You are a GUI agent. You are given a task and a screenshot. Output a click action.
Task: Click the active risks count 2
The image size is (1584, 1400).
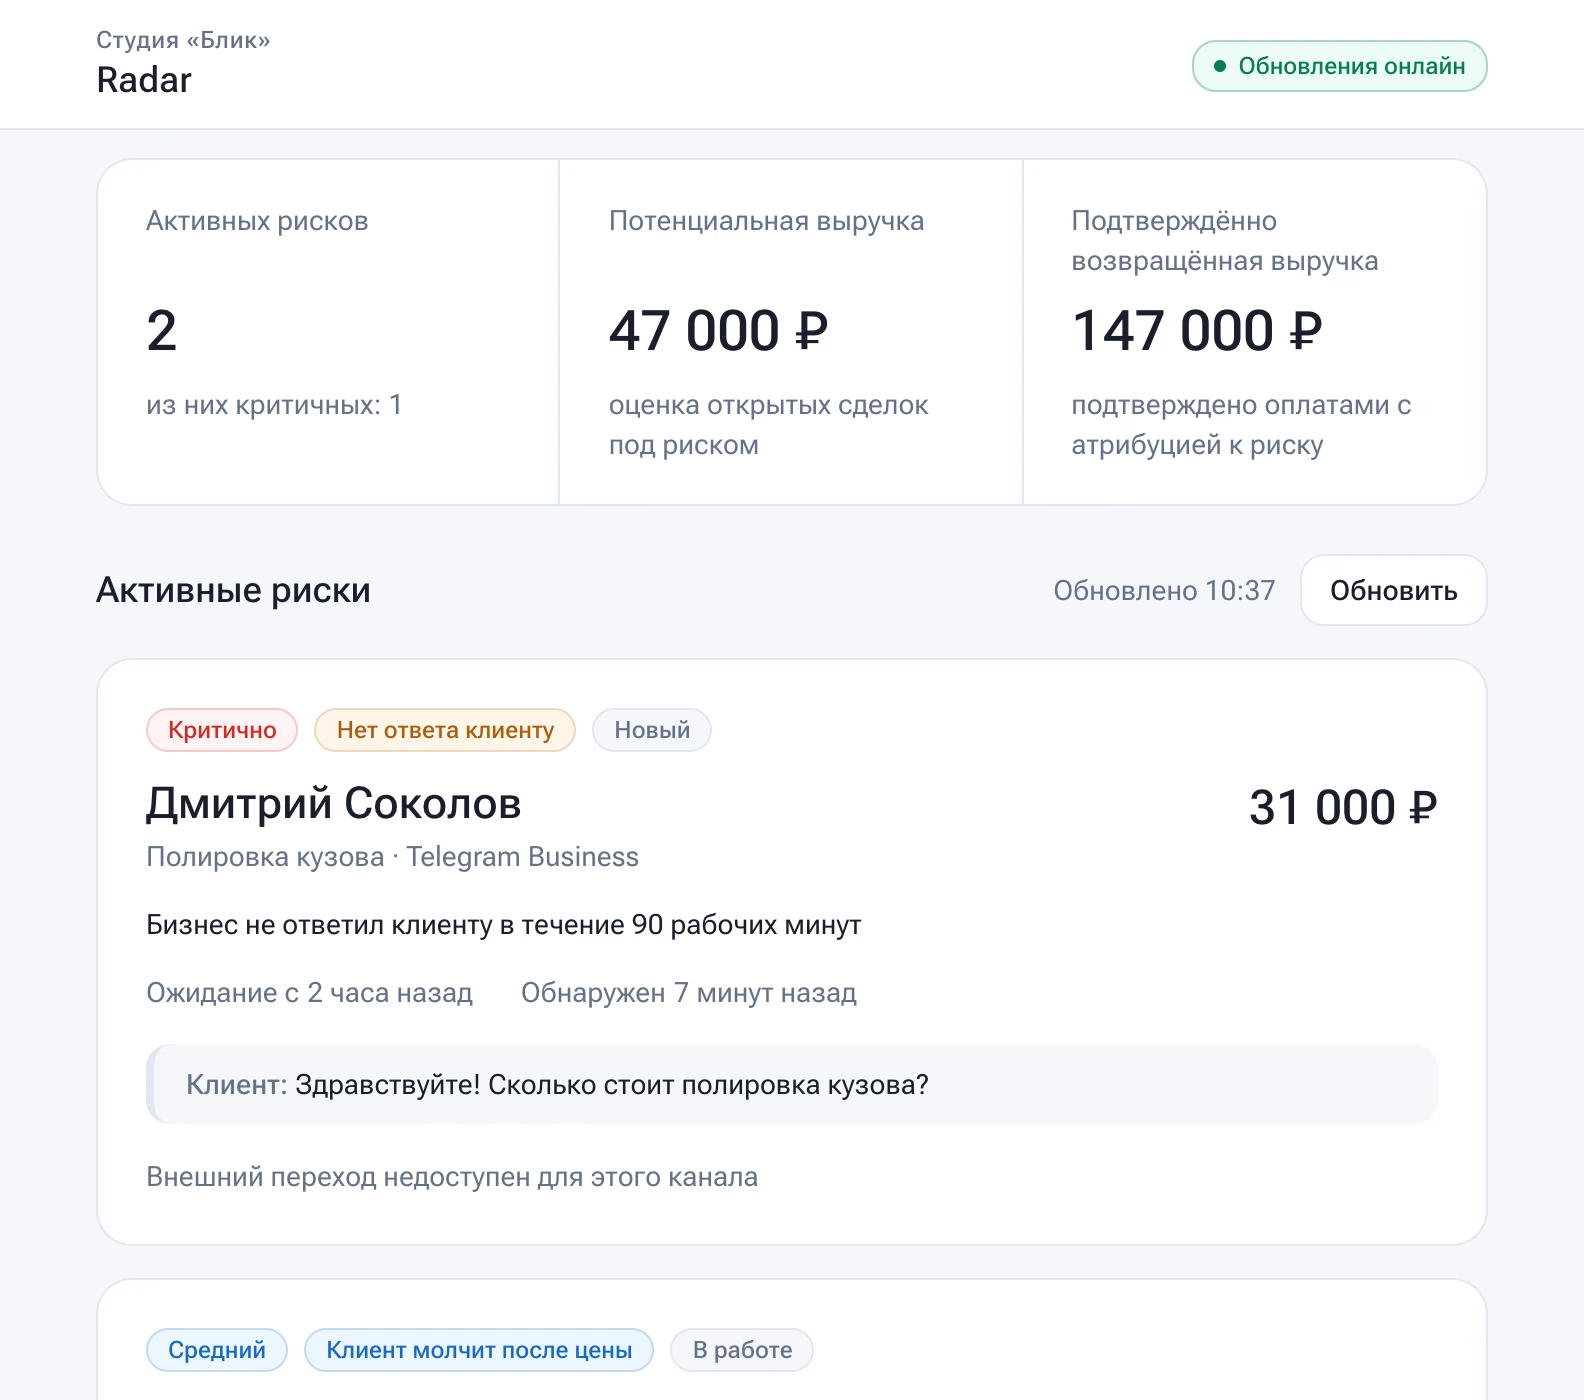[x=162, y=331]
